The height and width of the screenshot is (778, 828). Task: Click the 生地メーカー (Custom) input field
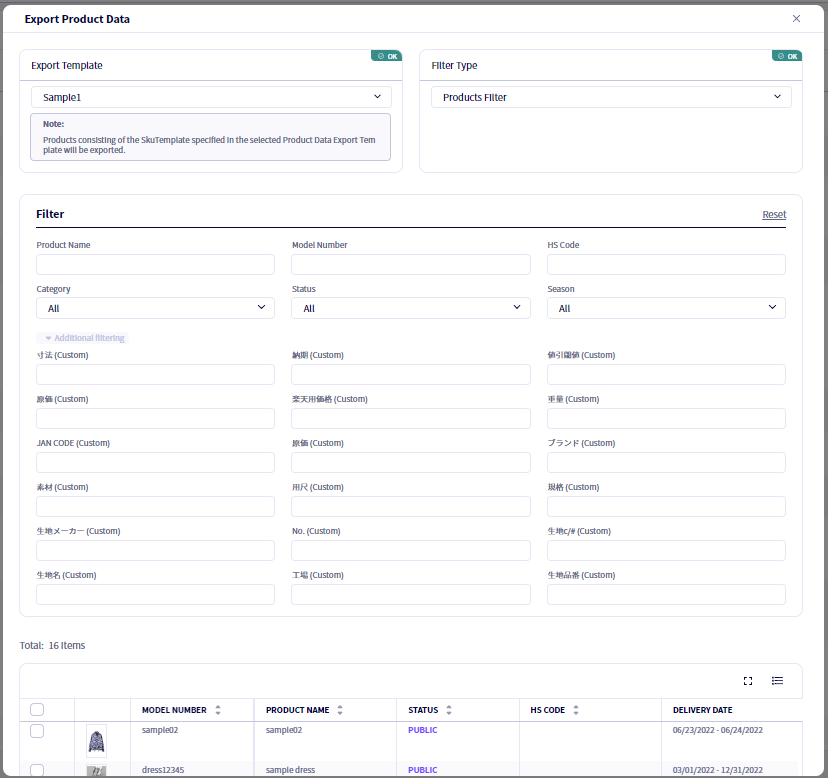click(x=155, y=550)
